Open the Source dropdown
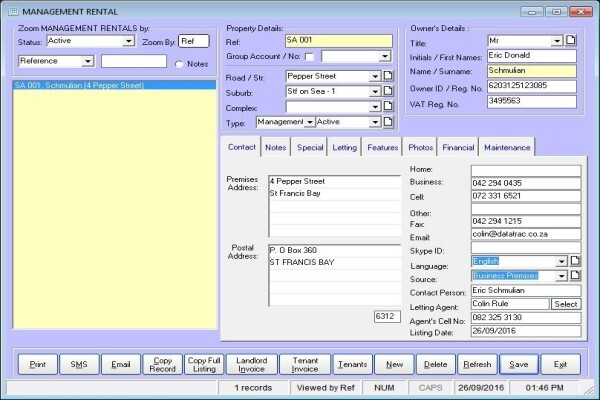 pyautogui.click(x=561, y=276)
